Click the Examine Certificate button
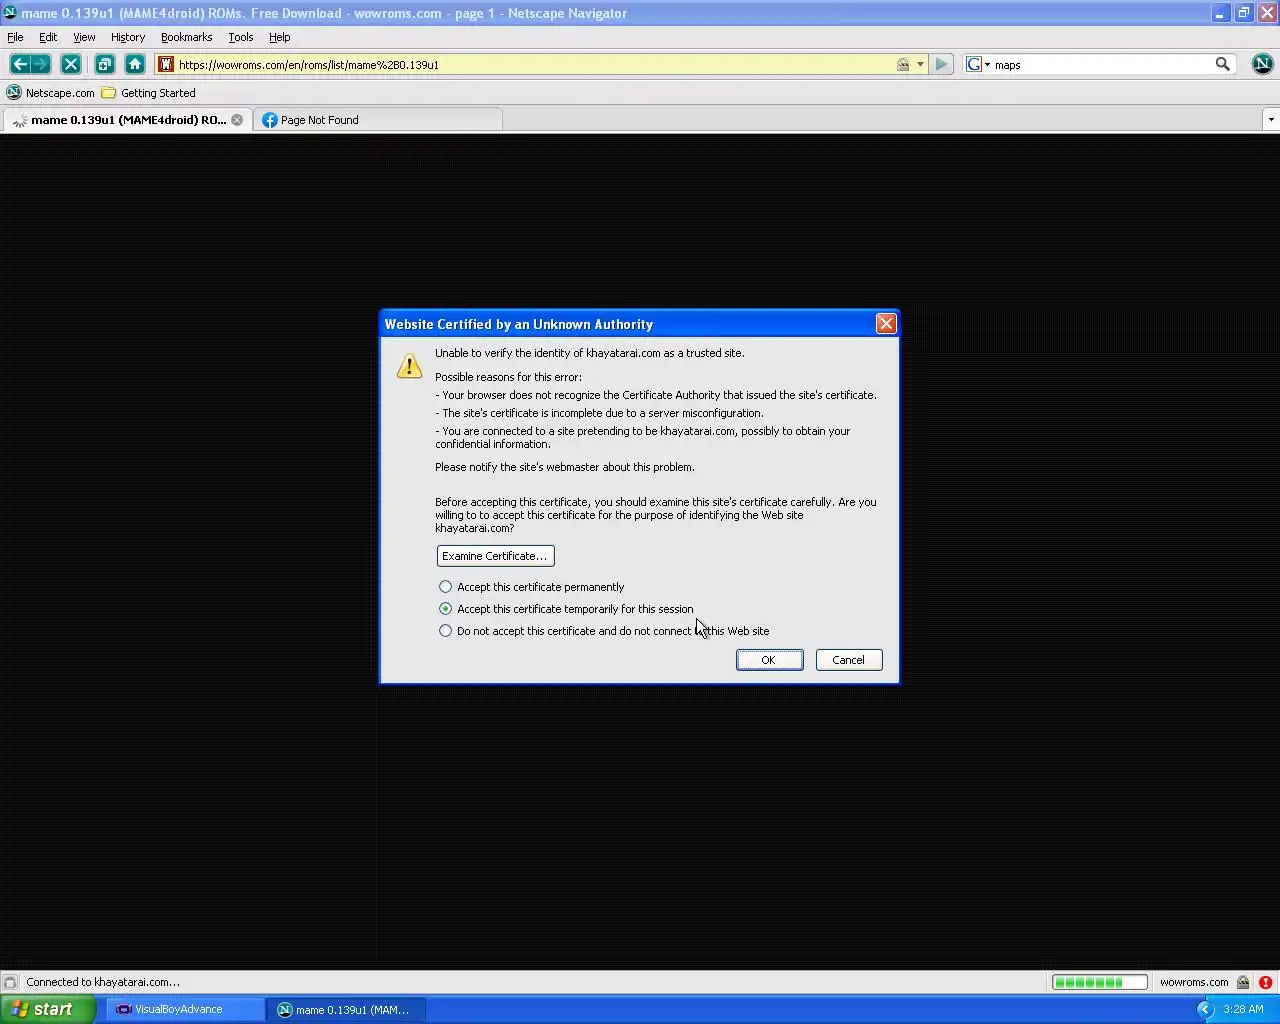Viewport: 1280px width, 1024px height. (495, 556)
